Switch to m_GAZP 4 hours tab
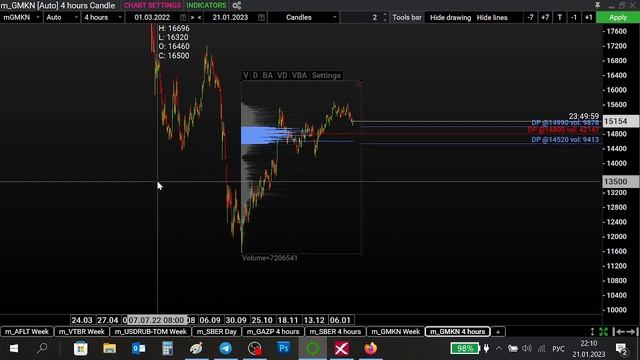Screen dimensions: 640x360 click(x=273, y=332)
